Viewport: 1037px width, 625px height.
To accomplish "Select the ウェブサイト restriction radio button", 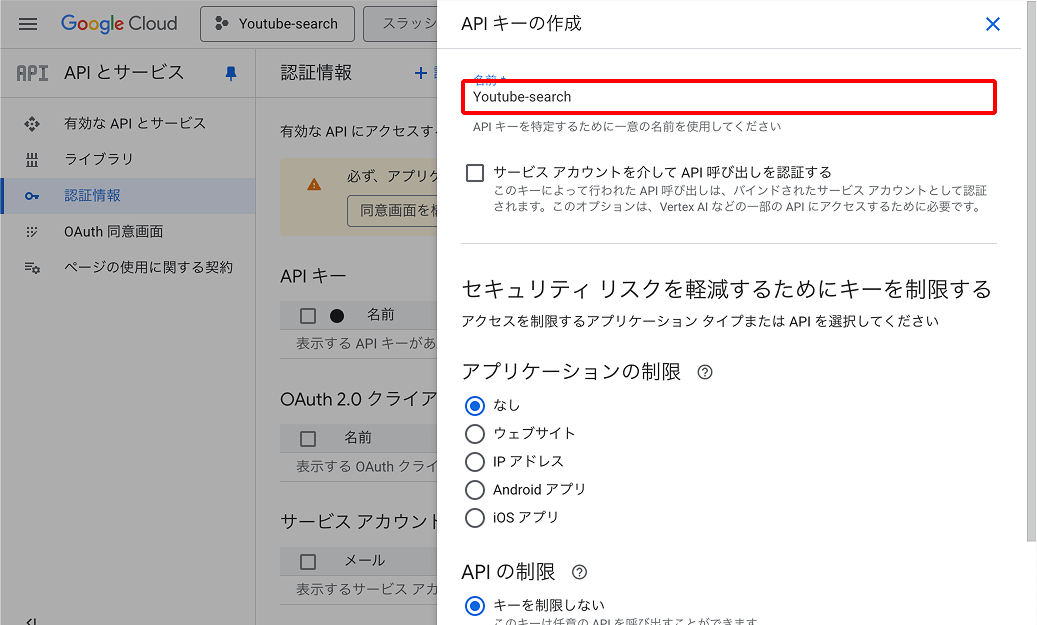I will pyautogui.click(x=475, y=434).
